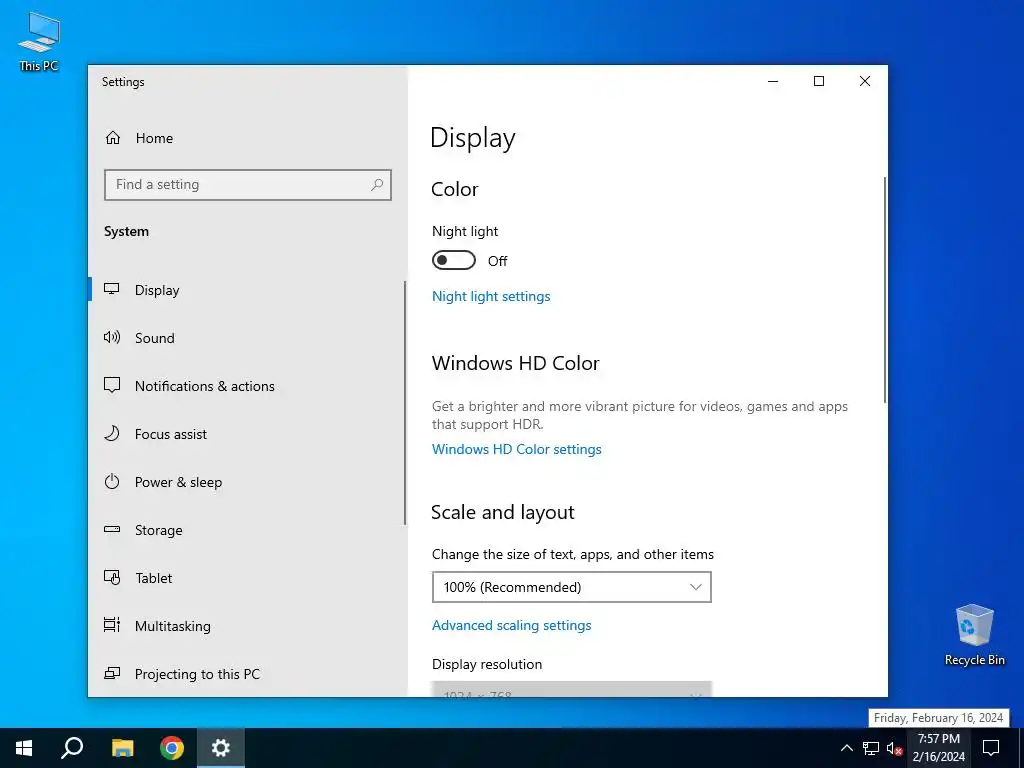This screenshot has height=768, width=1024.
Task: Open Home in Settings sidebar
Action: coord(247,138)
